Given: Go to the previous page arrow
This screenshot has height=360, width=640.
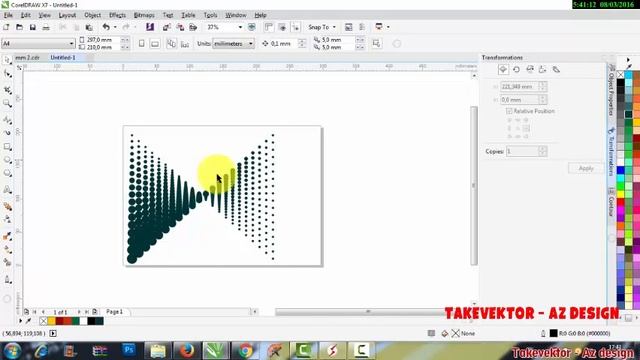Looking at the screenshot, I should click(x=43, y=312).
